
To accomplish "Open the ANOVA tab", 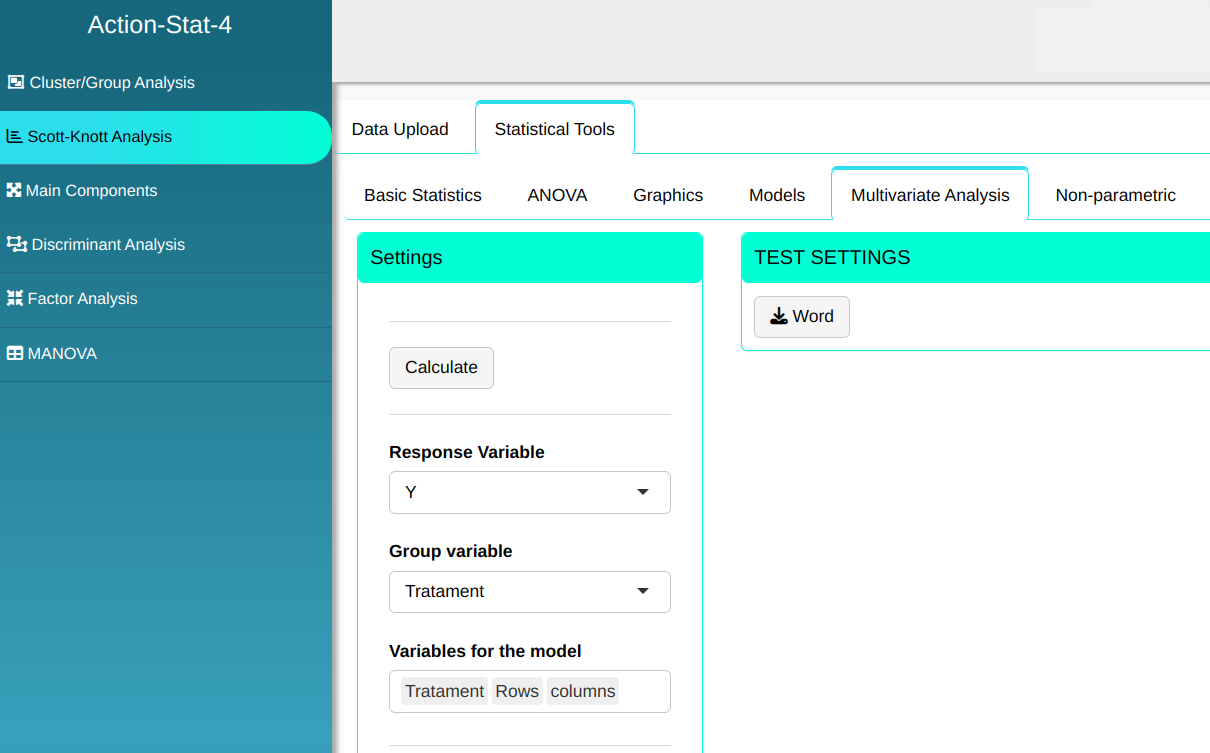I will click(557, 195).
